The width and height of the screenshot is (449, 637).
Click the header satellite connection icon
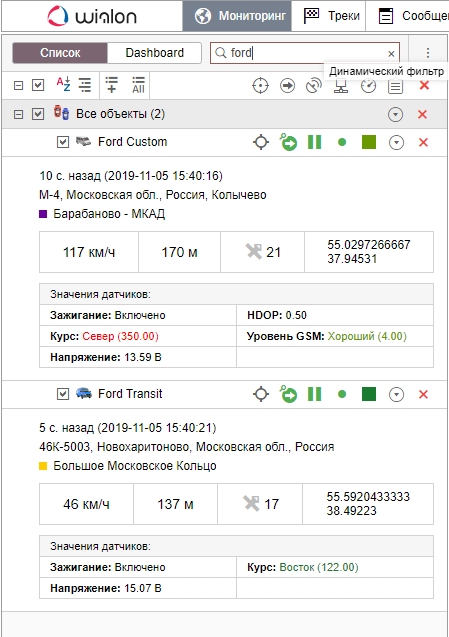pyautogui.click(x=314, y=86)
